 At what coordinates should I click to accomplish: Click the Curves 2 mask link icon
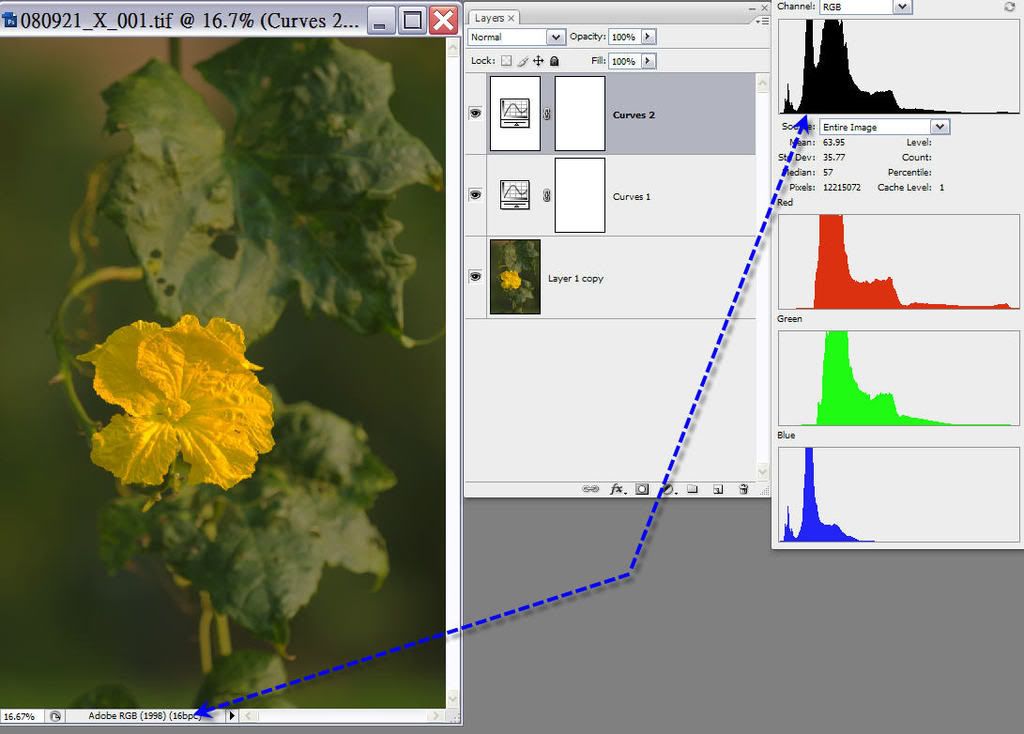tap(547, 114)
